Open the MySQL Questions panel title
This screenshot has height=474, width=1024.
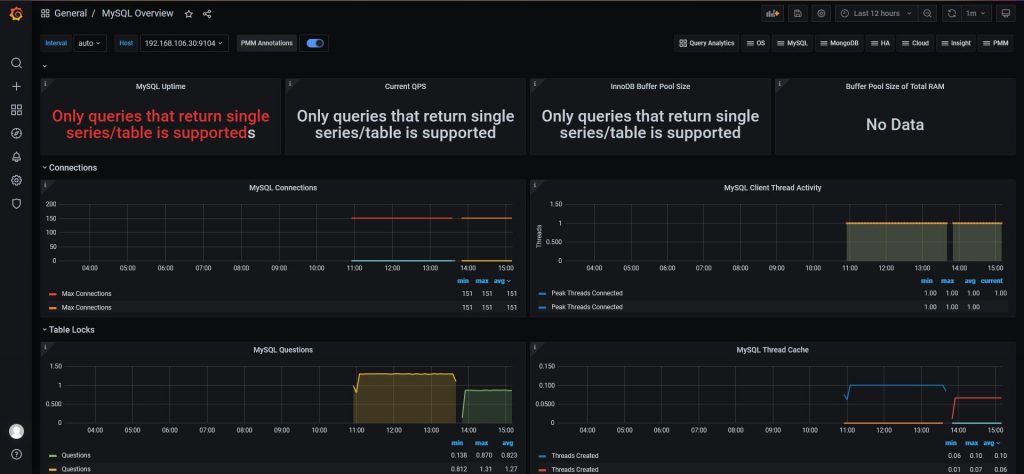(x=283, y=350)
